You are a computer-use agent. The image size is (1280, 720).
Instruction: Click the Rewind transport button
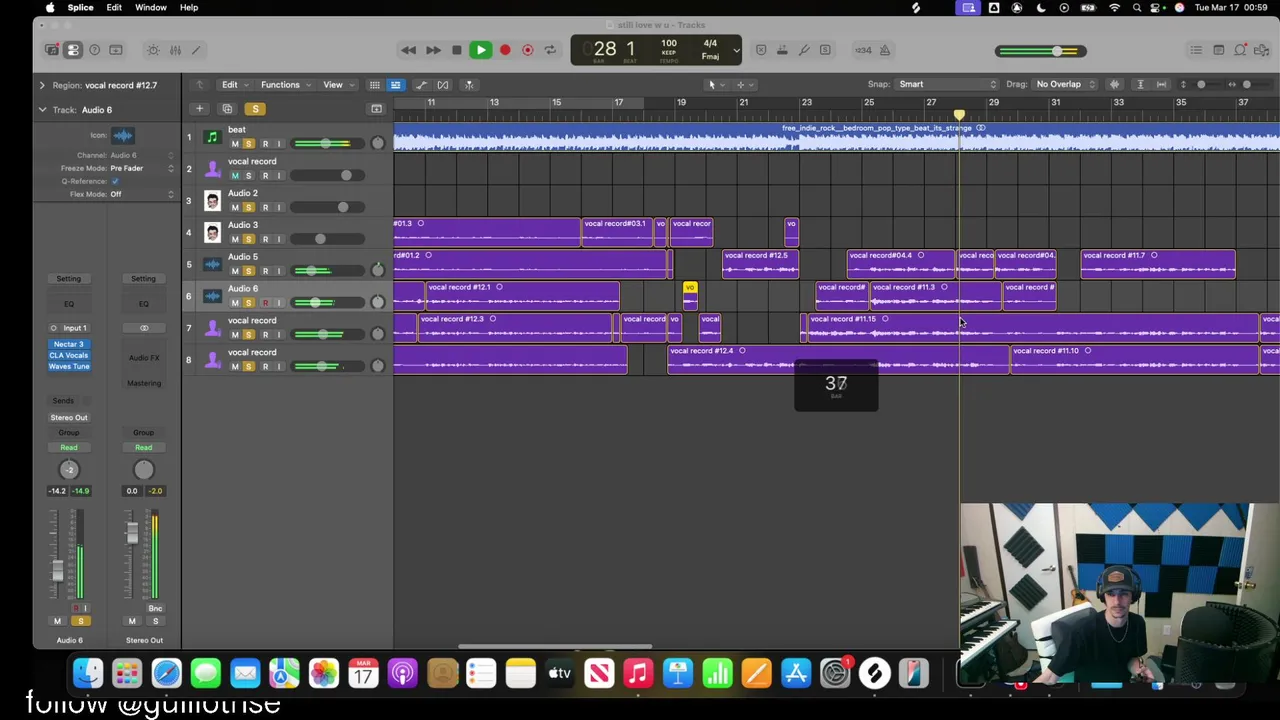pos(408,50)
